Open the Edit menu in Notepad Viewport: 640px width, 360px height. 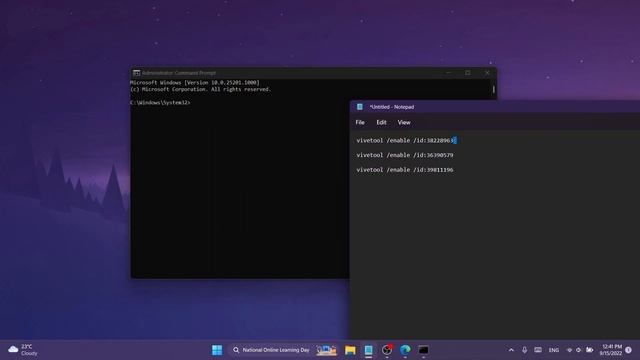[381, 122]
